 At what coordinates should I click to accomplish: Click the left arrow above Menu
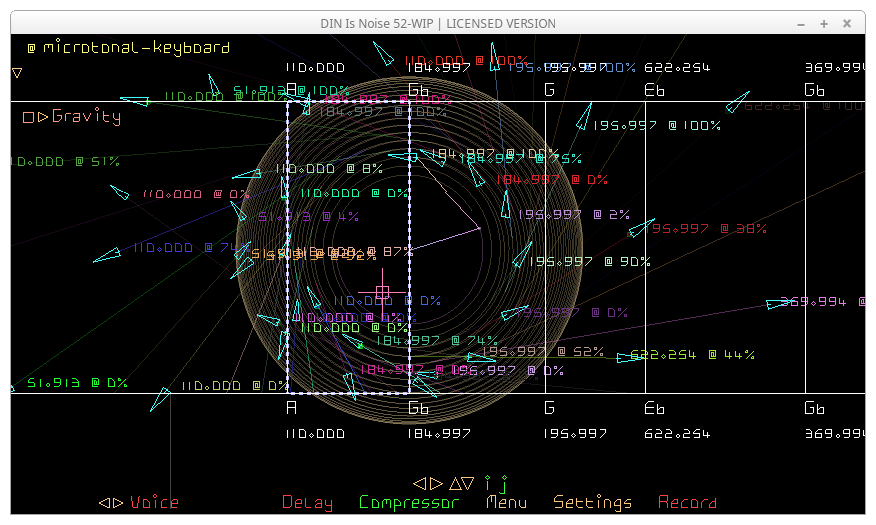tap(420, 483)
